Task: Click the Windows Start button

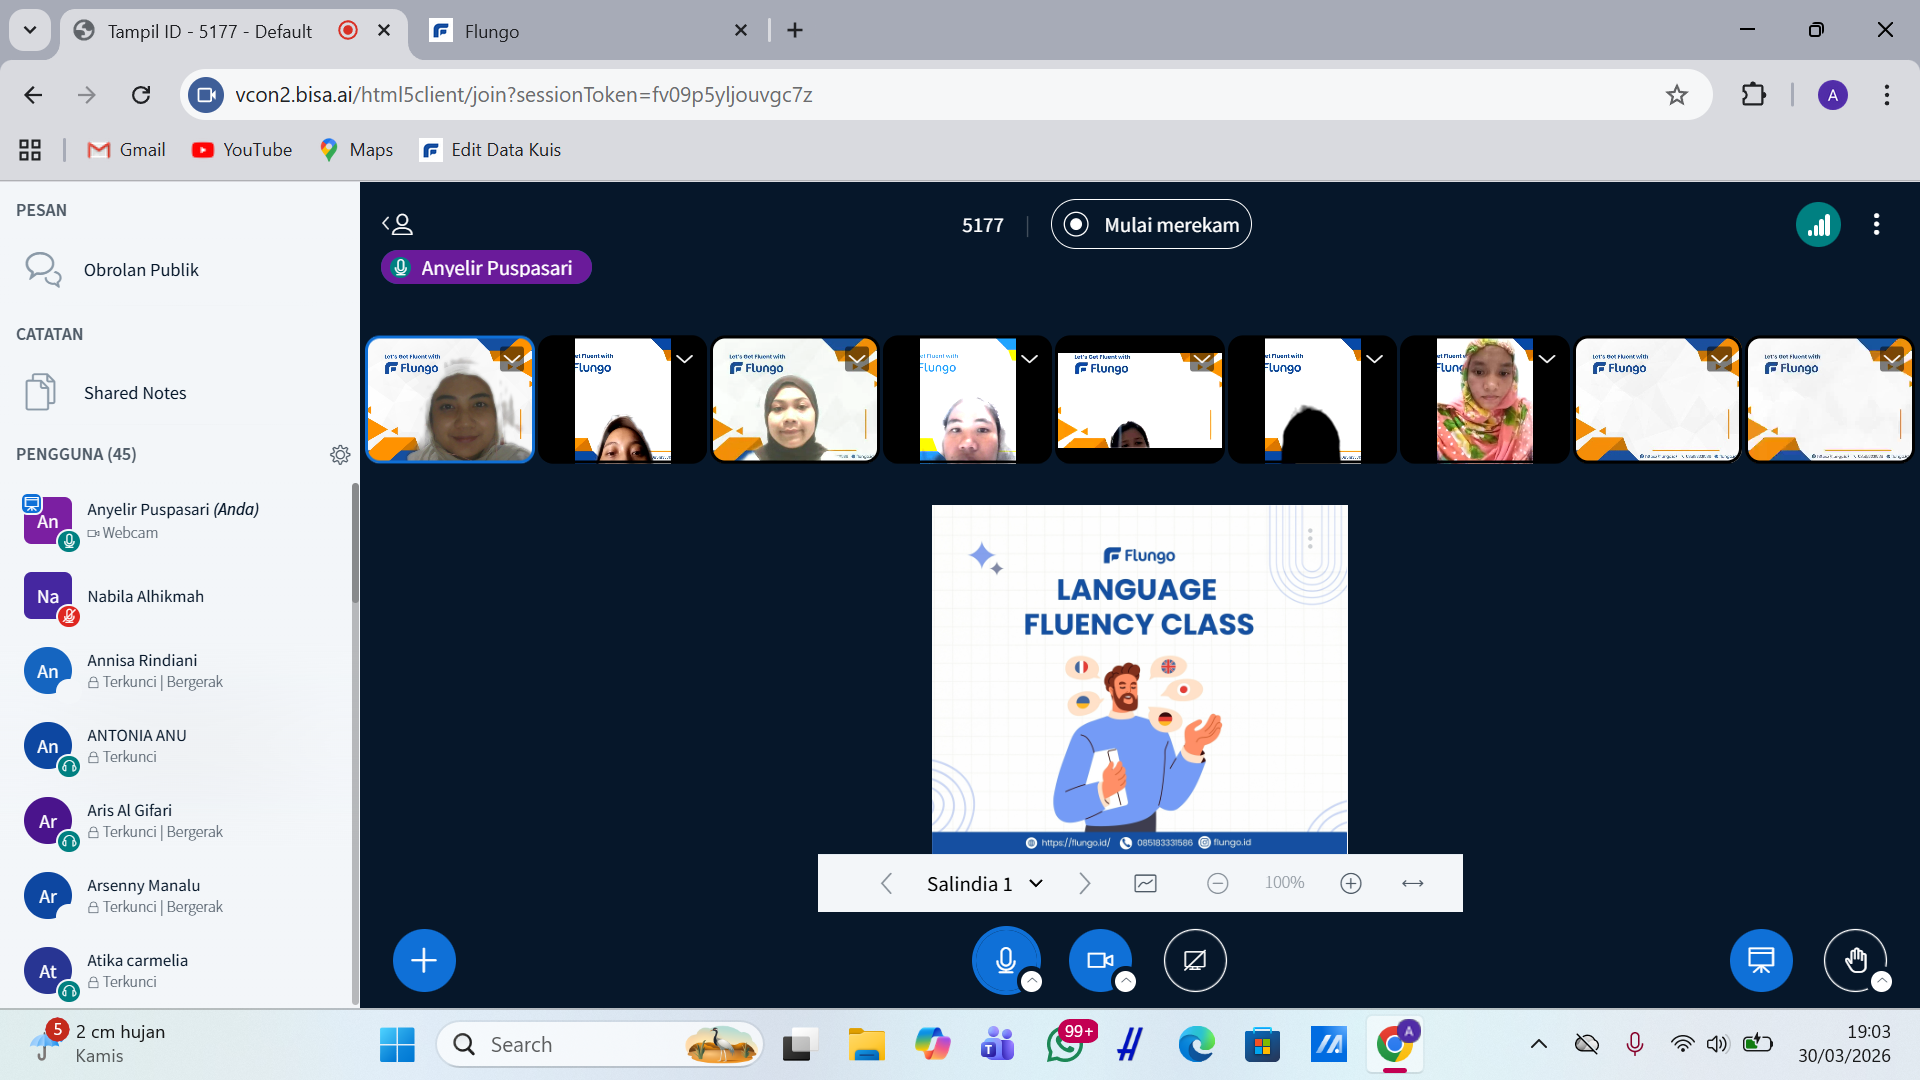Action: [x=397, y=1045]
